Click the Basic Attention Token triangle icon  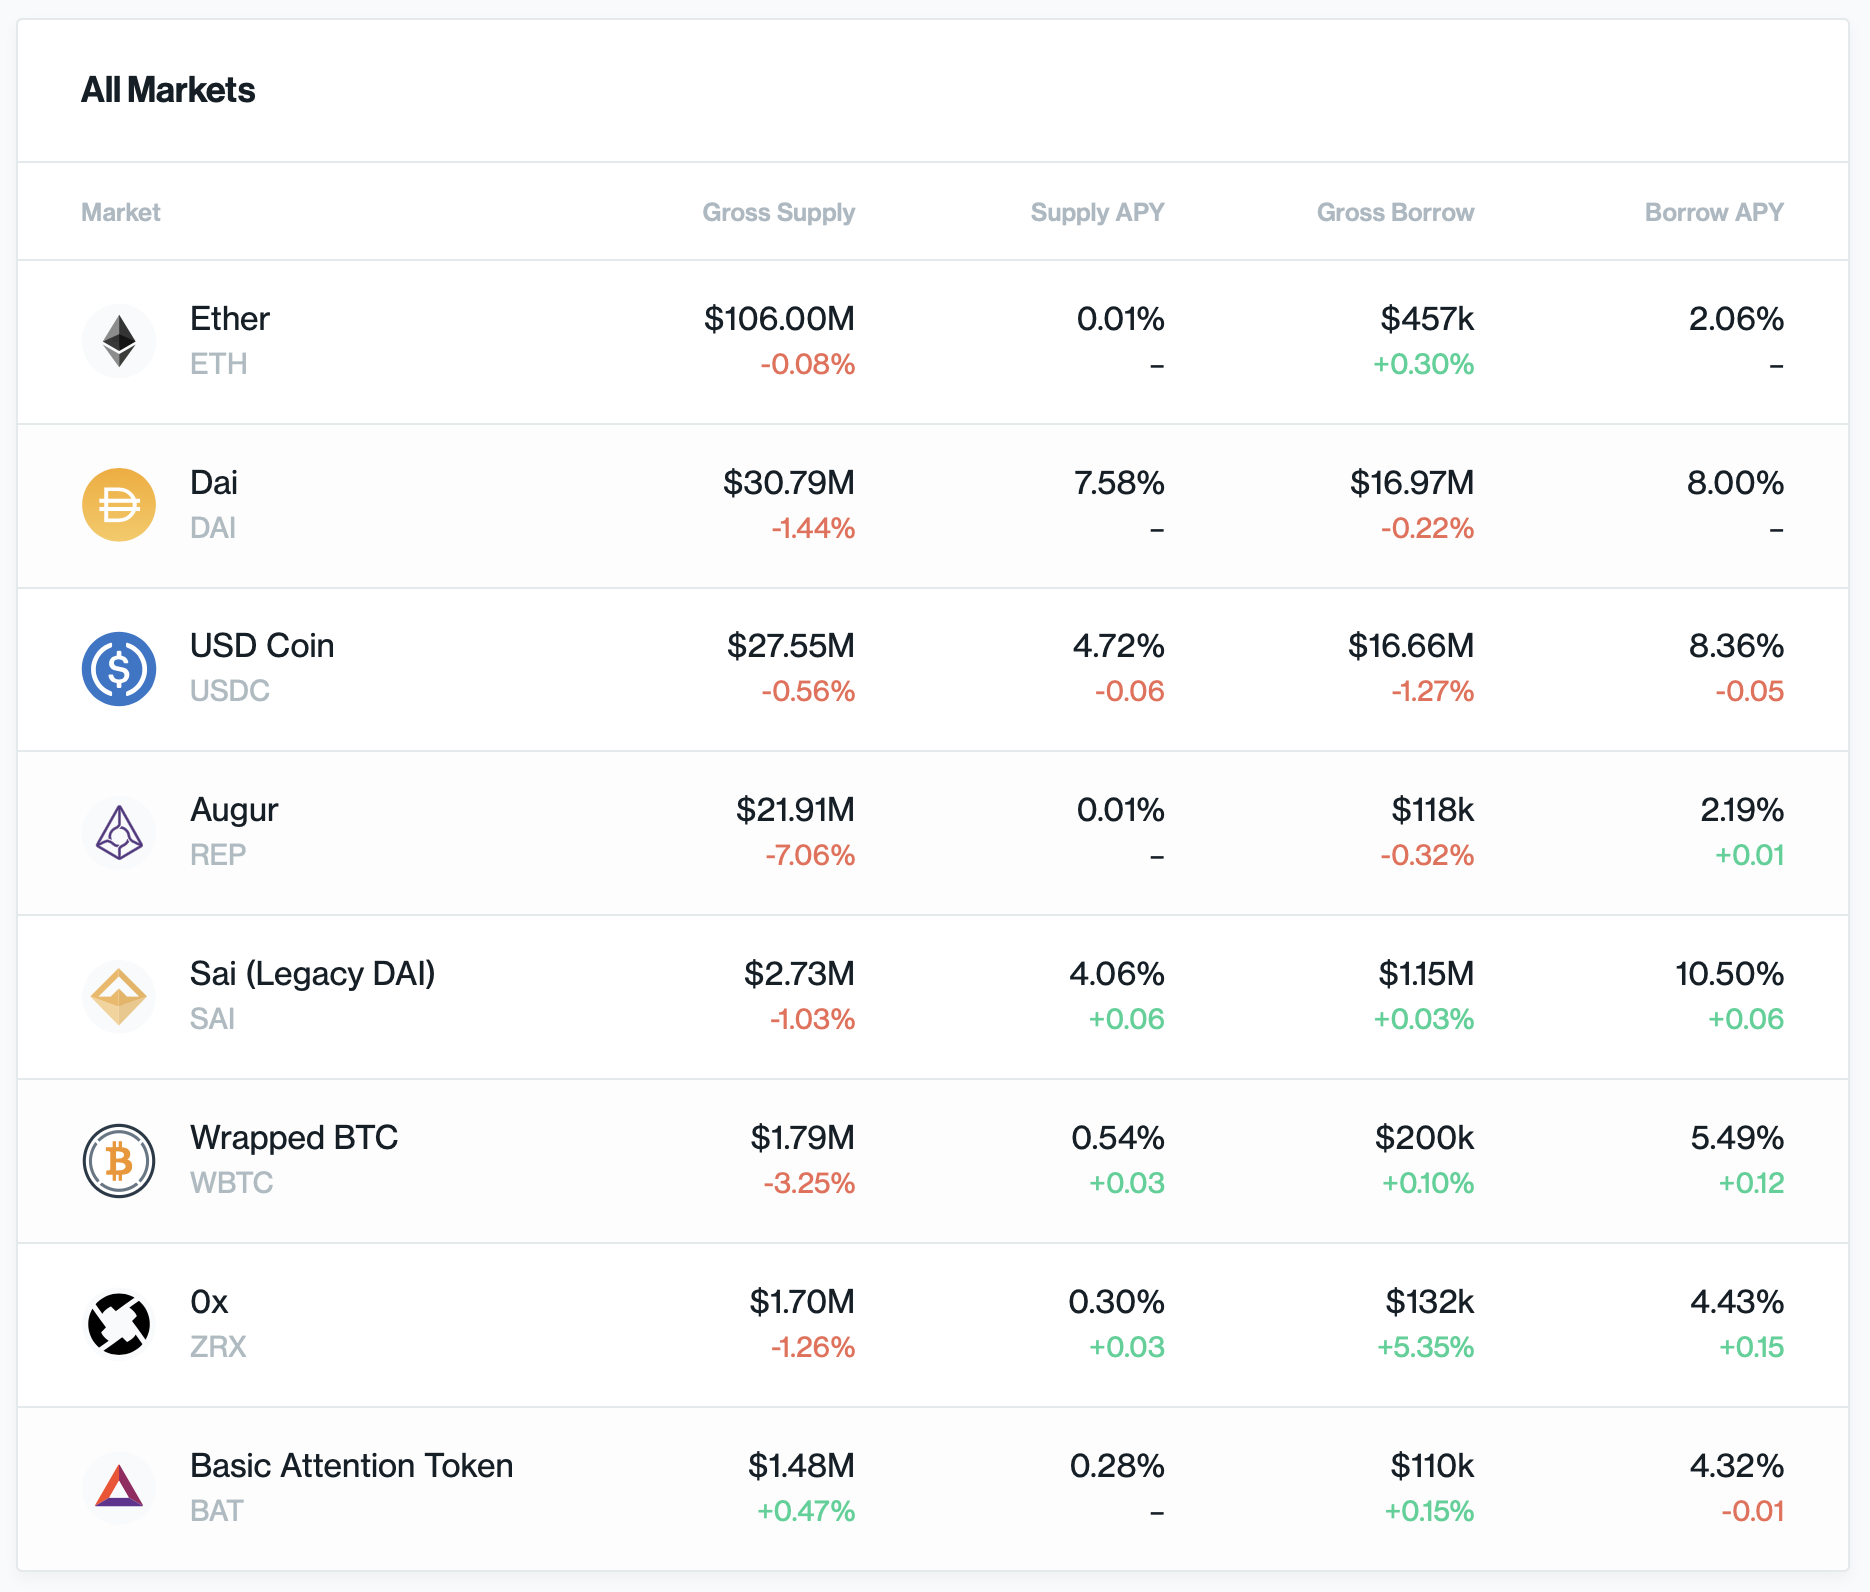pyautogui.click(x=119, y=1488)
